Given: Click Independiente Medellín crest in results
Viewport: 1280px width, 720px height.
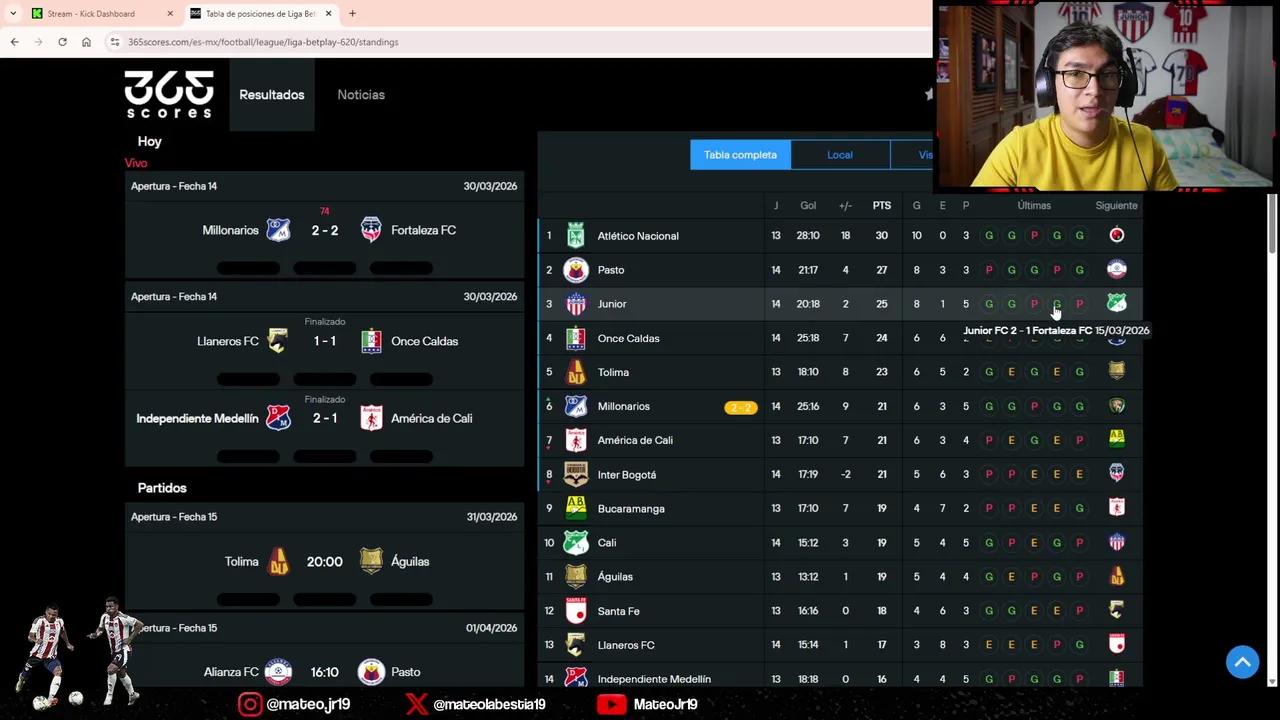Looking at the screenshot, I should [278, 418].
